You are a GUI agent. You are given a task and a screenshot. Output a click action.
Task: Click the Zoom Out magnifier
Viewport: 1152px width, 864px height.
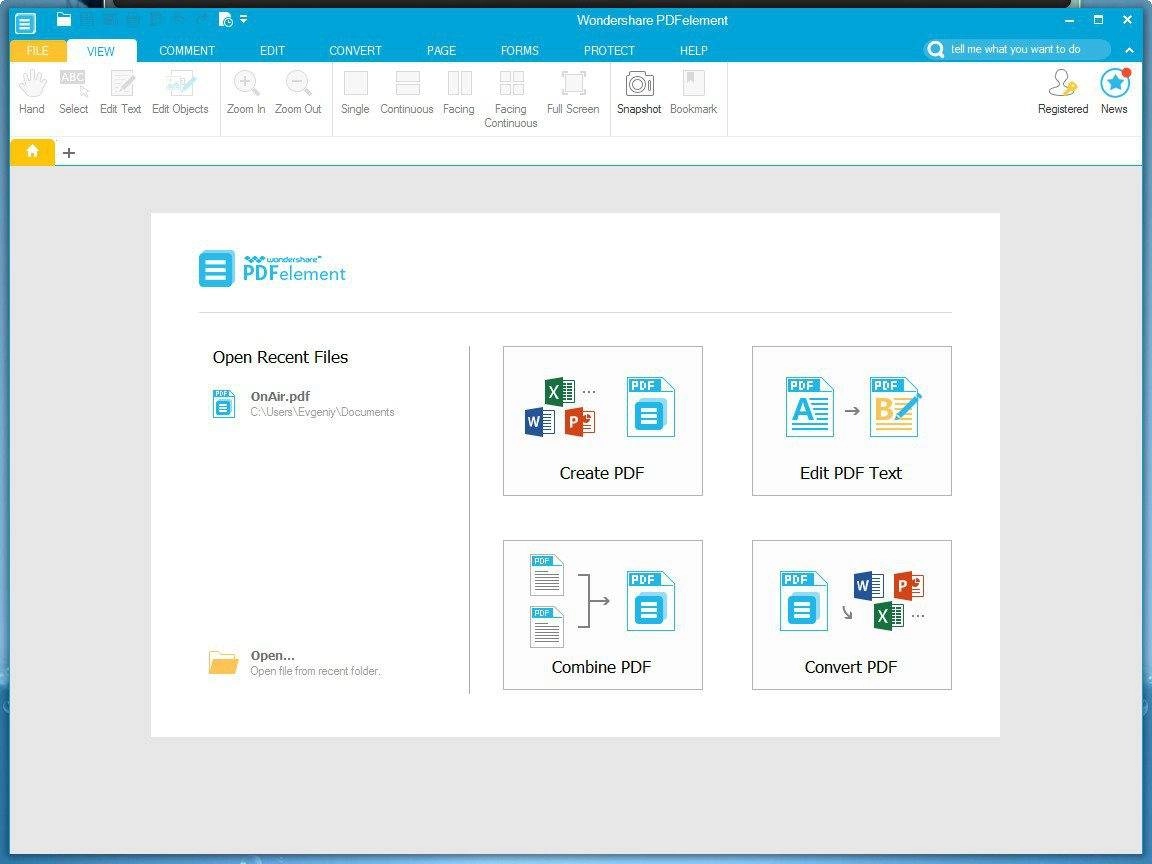pos(298,93)
